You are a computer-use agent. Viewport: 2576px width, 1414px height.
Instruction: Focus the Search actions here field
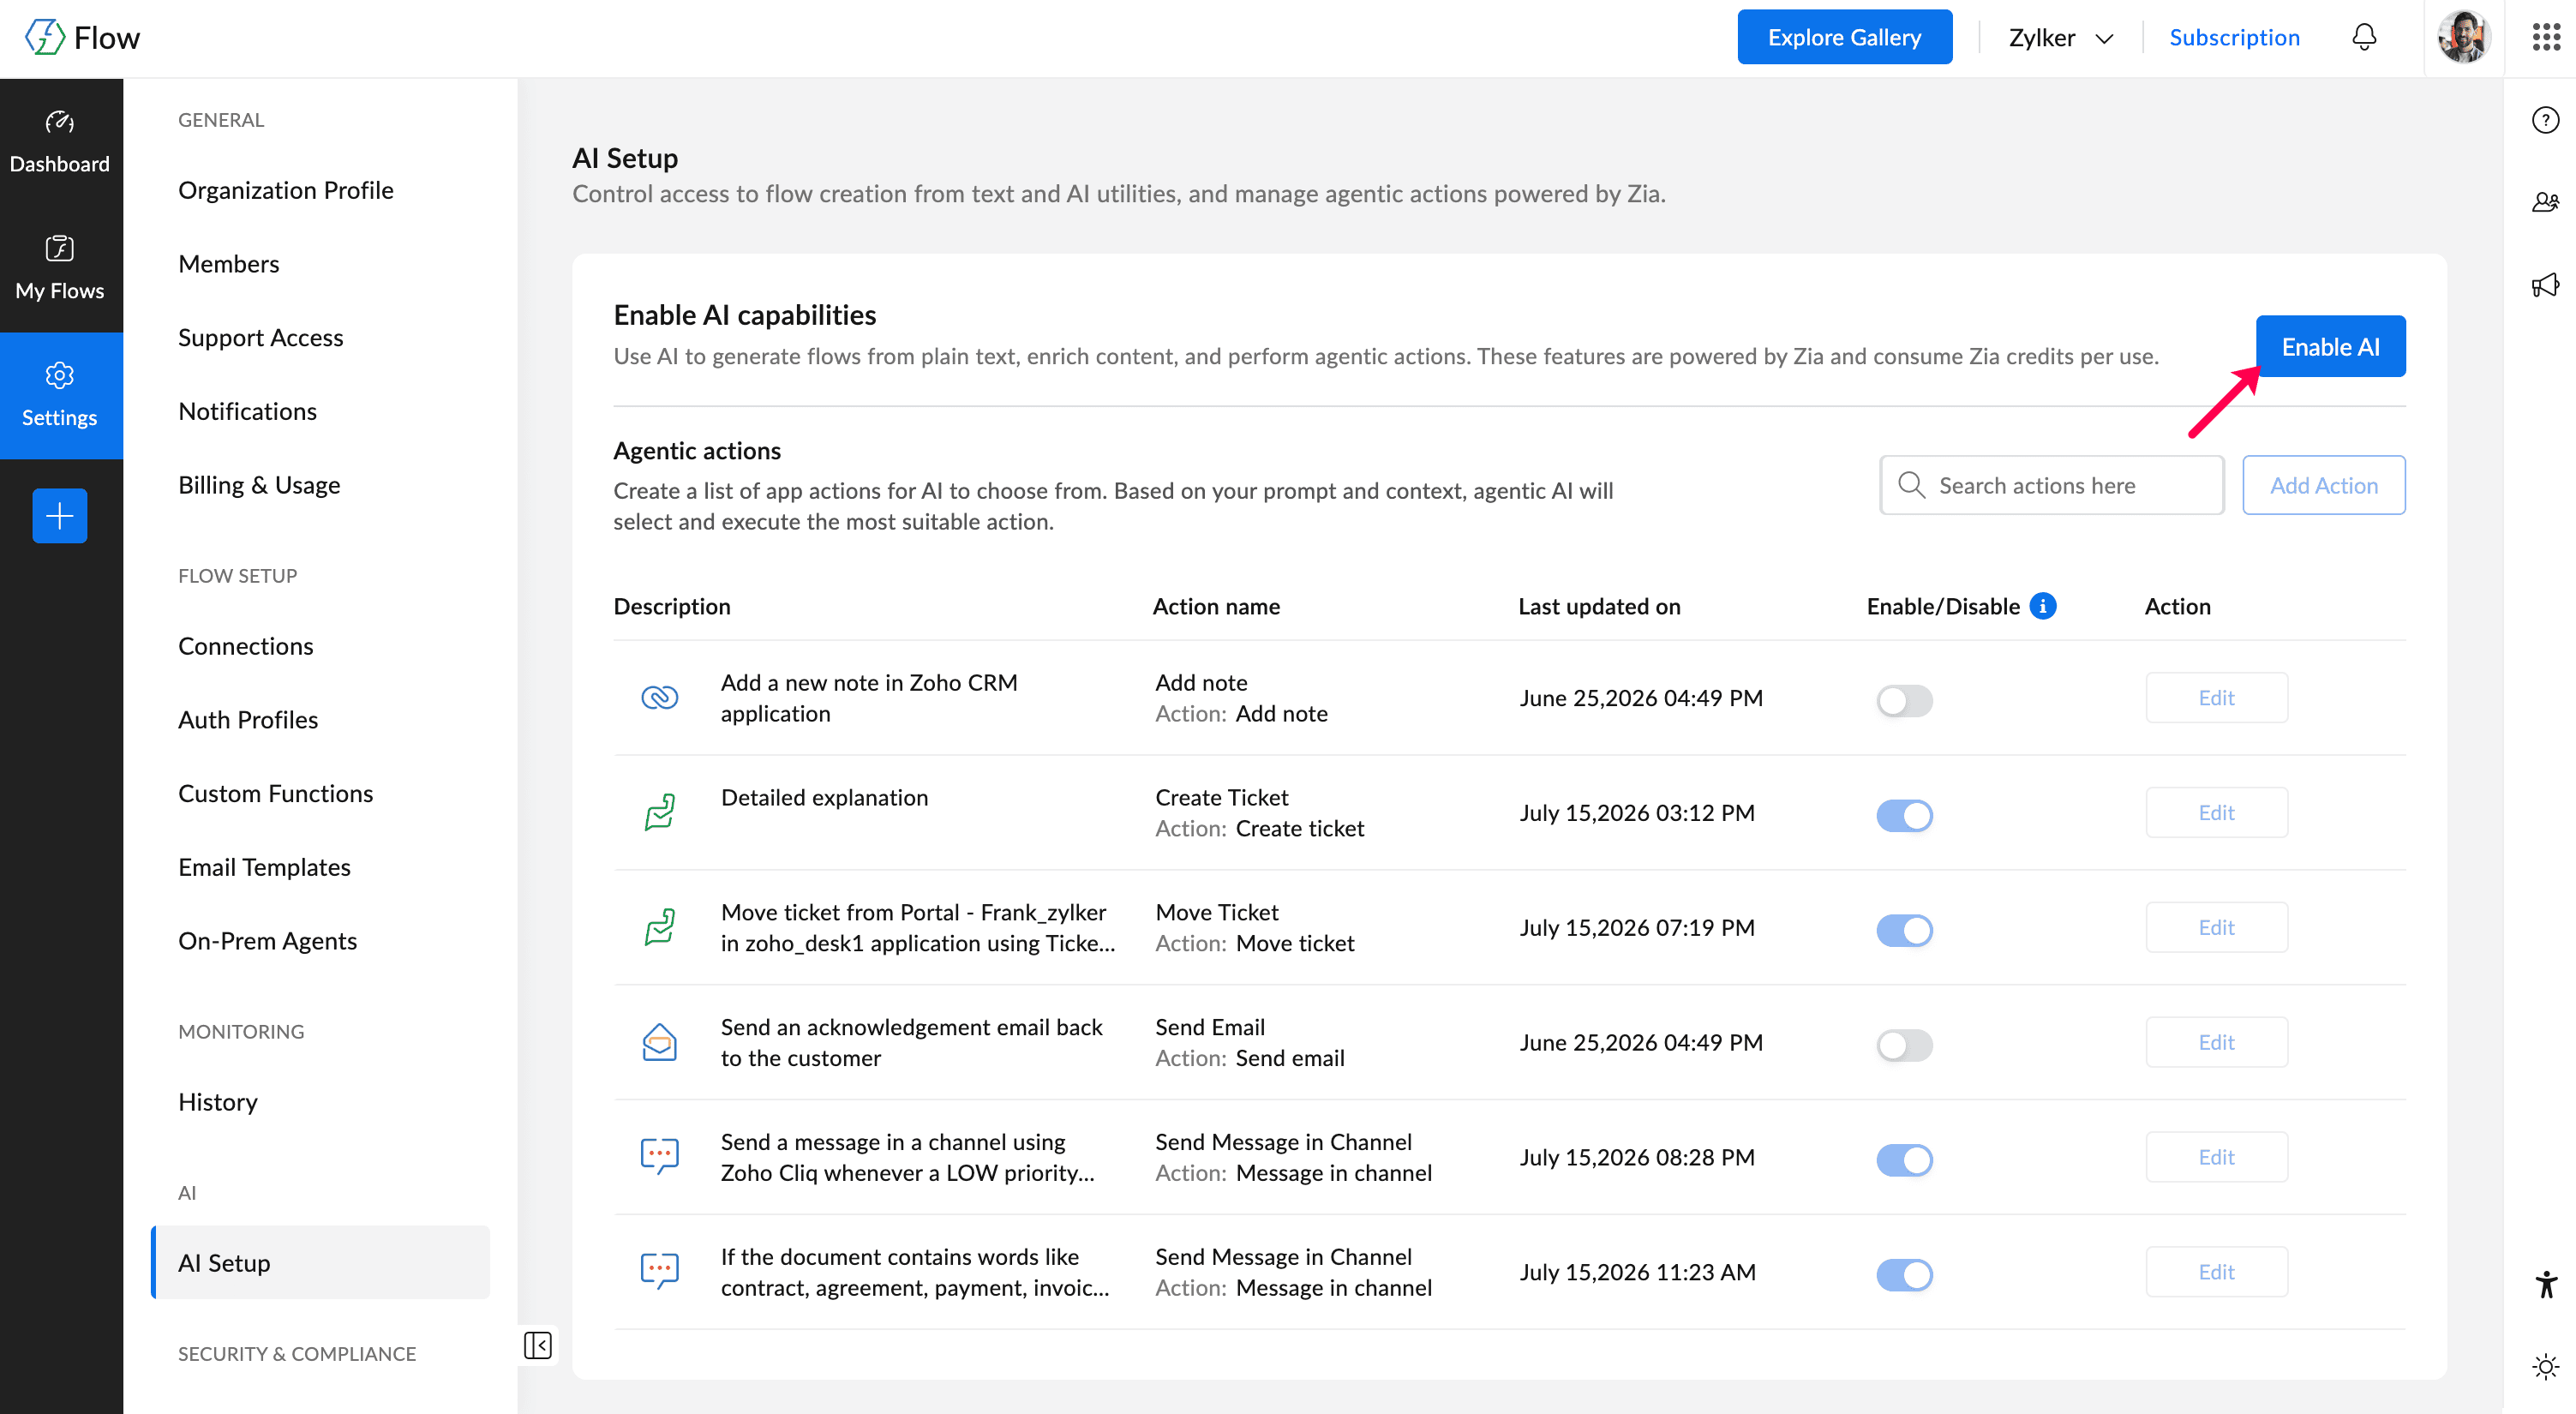coord(2052,485)
